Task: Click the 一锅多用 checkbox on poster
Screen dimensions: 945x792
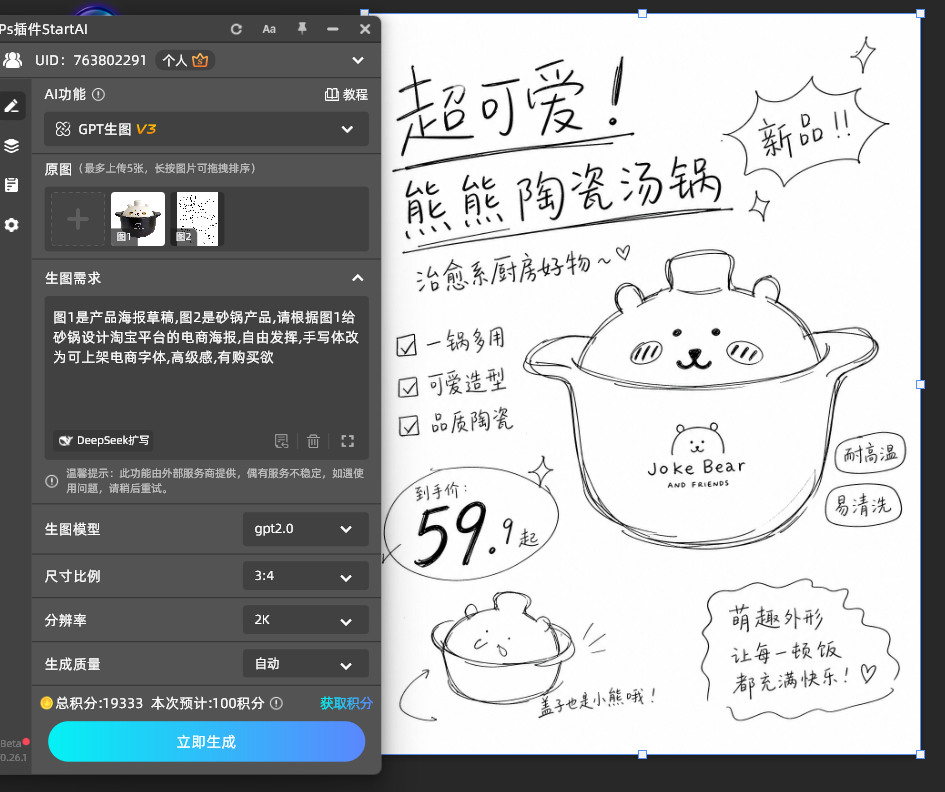Action: (x=406, y=346)
